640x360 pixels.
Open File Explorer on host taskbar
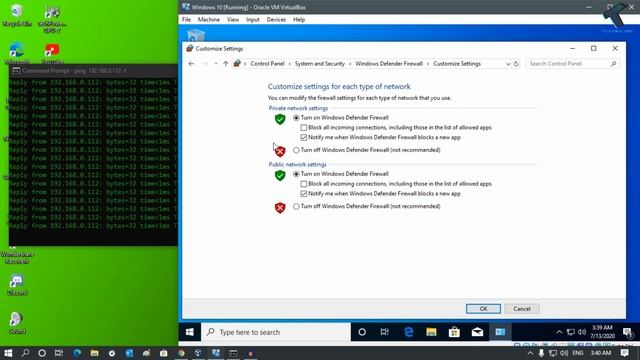point(94,353)
